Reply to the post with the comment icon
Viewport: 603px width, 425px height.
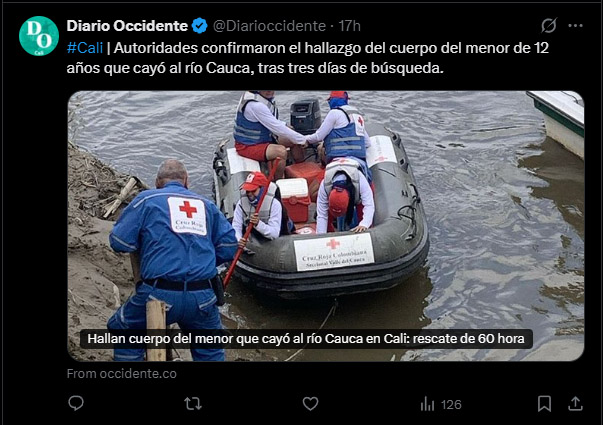76,403
